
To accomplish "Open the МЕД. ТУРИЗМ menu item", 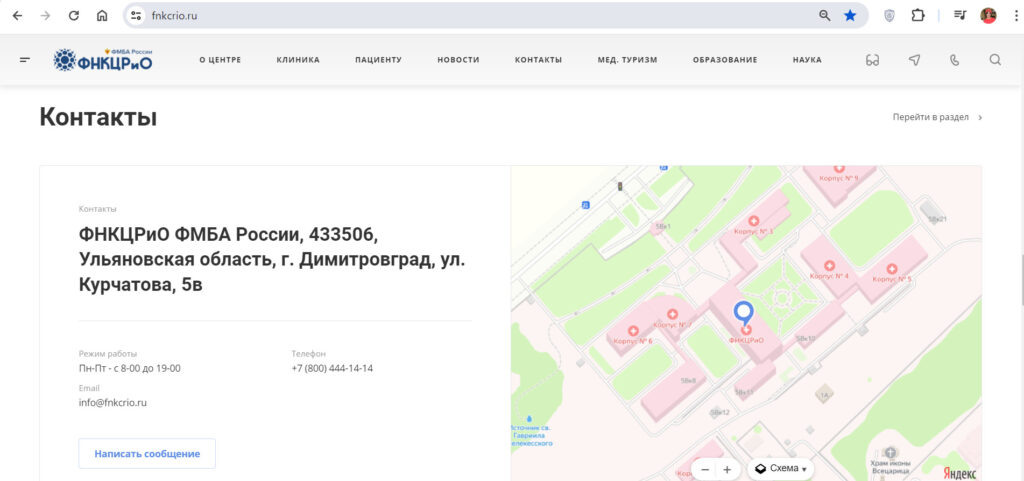I will 627,60.
